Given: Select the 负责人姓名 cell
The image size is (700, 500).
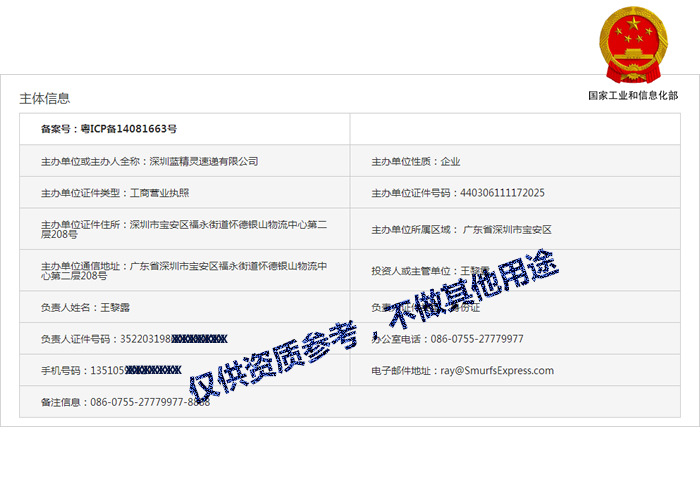Looking at the screenshot, I should click(80, 308).
